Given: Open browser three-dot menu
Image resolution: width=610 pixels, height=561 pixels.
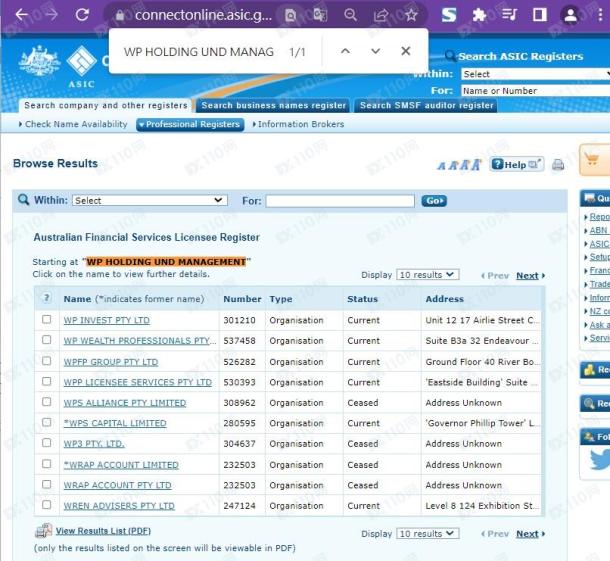Looking at the screenshot, I should point(601,15).
